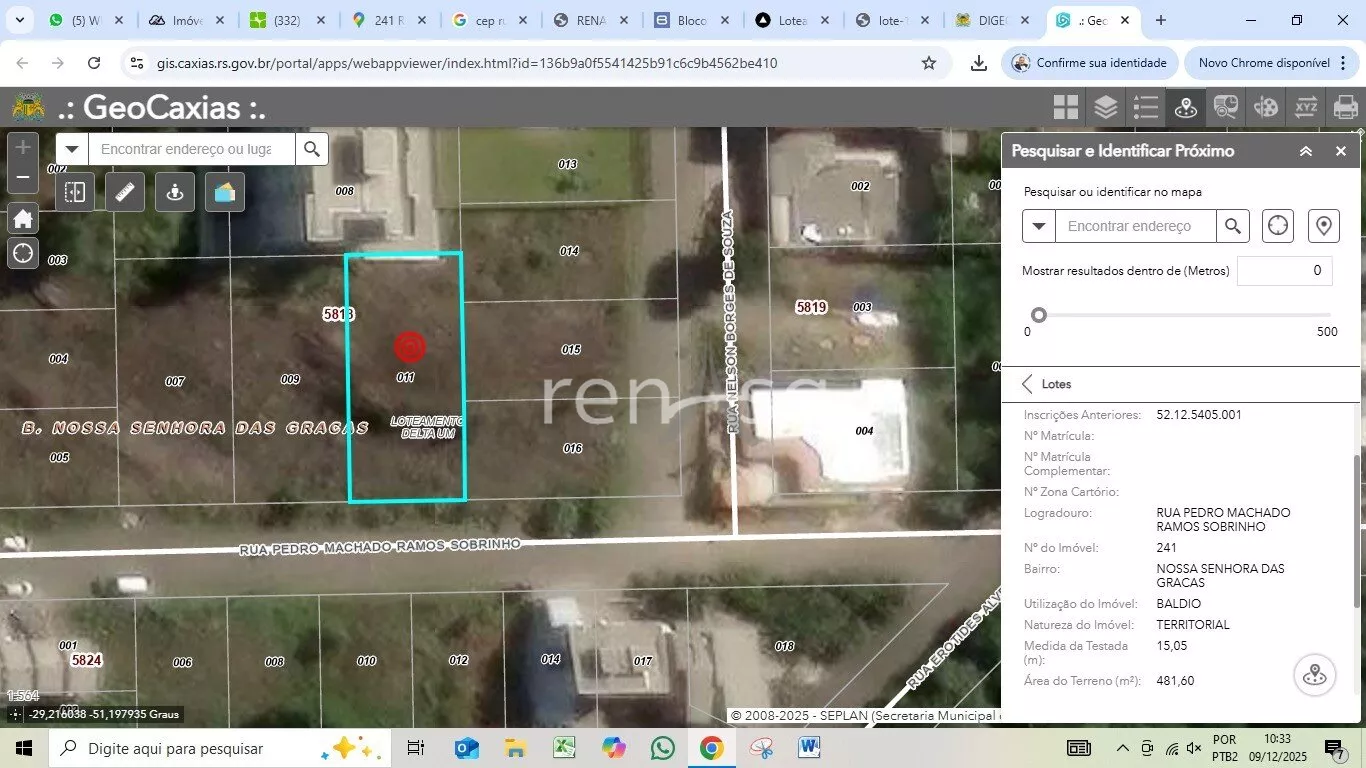Zoom out using the minus button
Image resolution: width=1366 pixels, height=768 pixels.
(23, 178)
